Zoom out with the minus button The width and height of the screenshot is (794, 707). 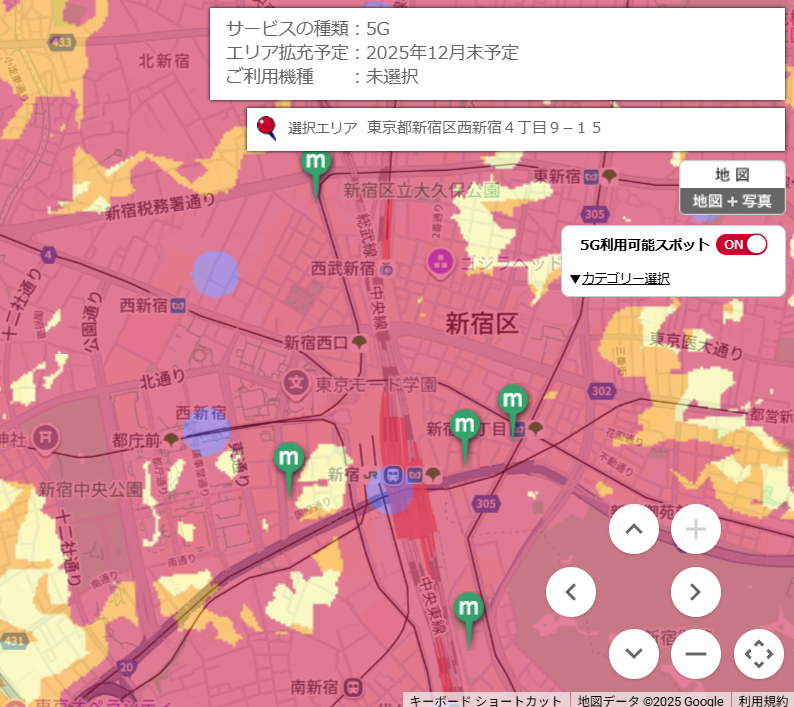tap(695, 653)
